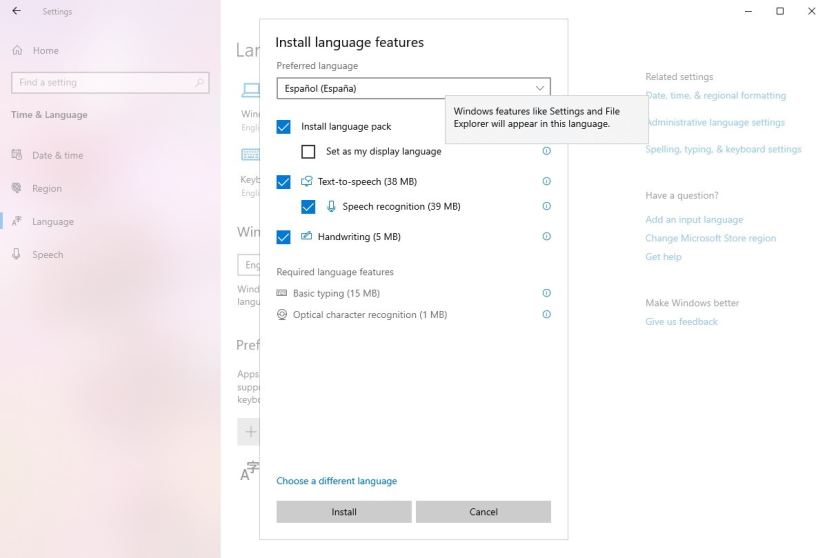Uncheck Install language pack
The width and height of the screenshot is (827, 558).
point(283,127)
